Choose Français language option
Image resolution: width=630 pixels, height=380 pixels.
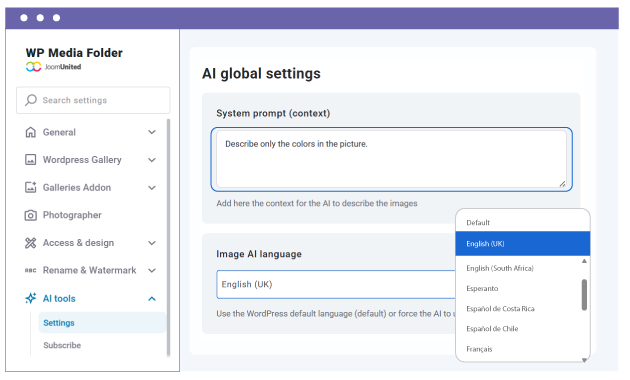tap(479, 349)
